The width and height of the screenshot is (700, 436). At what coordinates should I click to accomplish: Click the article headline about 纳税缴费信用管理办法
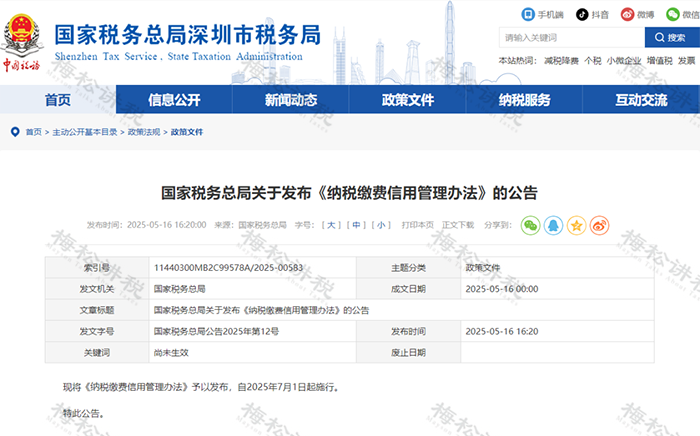(349, 193)
